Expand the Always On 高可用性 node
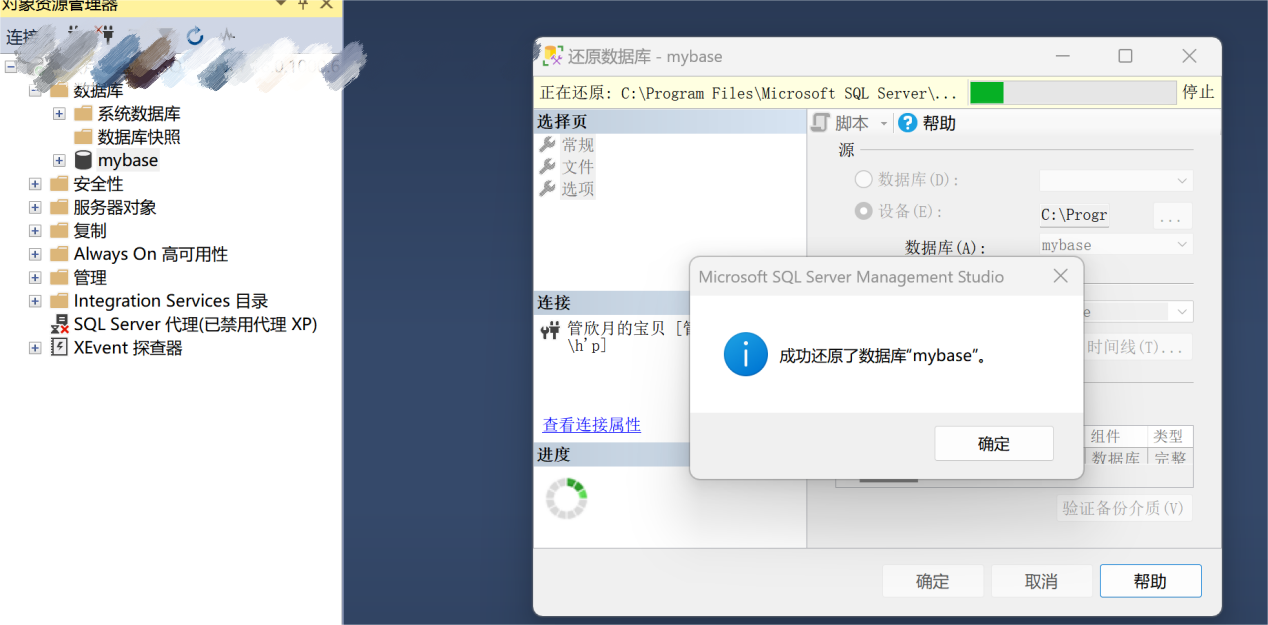This screenshot has height=625, width=1268. [x=35, y=254]
